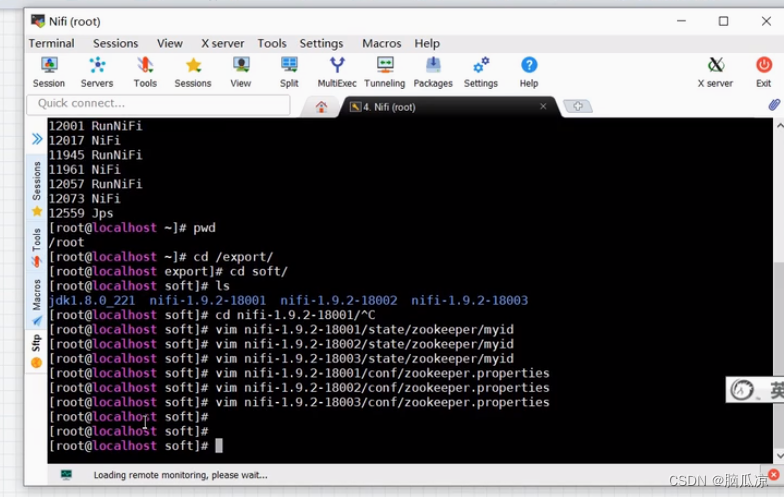Click the View toolbar icon
784x497 pixels.
coord(240,72)
